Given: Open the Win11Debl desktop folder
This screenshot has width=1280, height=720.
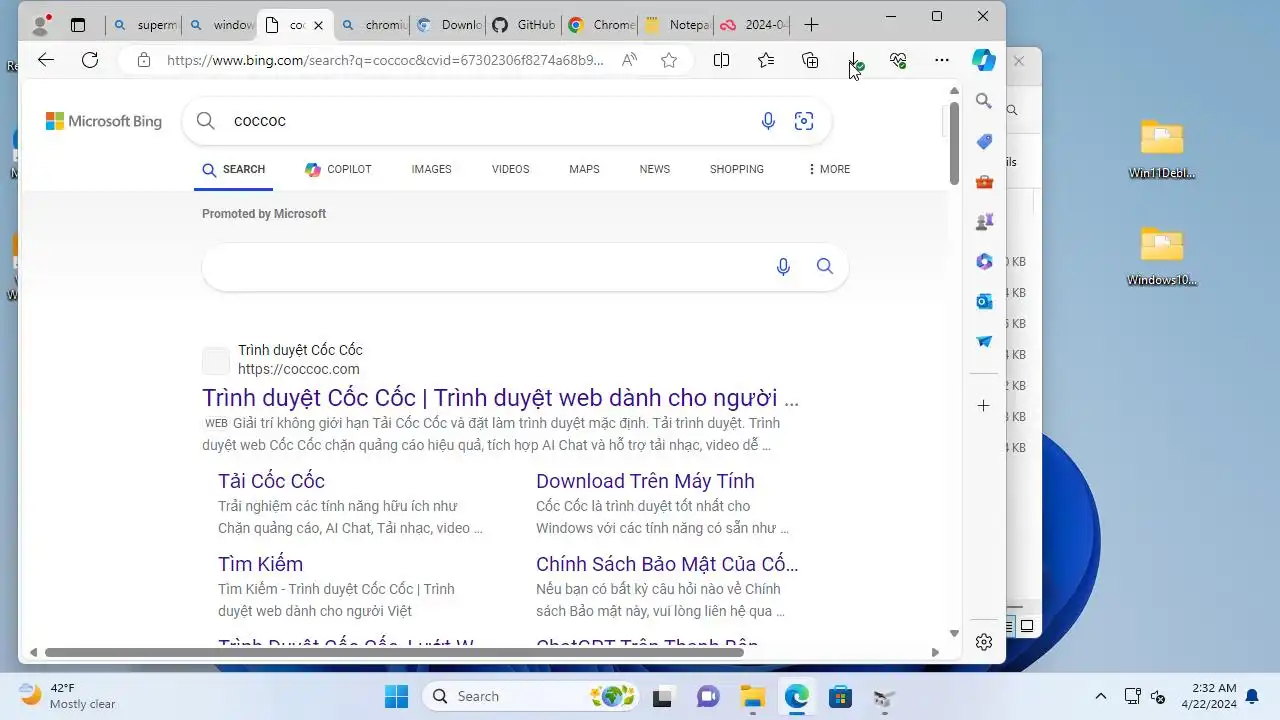Looking at the screenshot, I should pos(1162,149).
